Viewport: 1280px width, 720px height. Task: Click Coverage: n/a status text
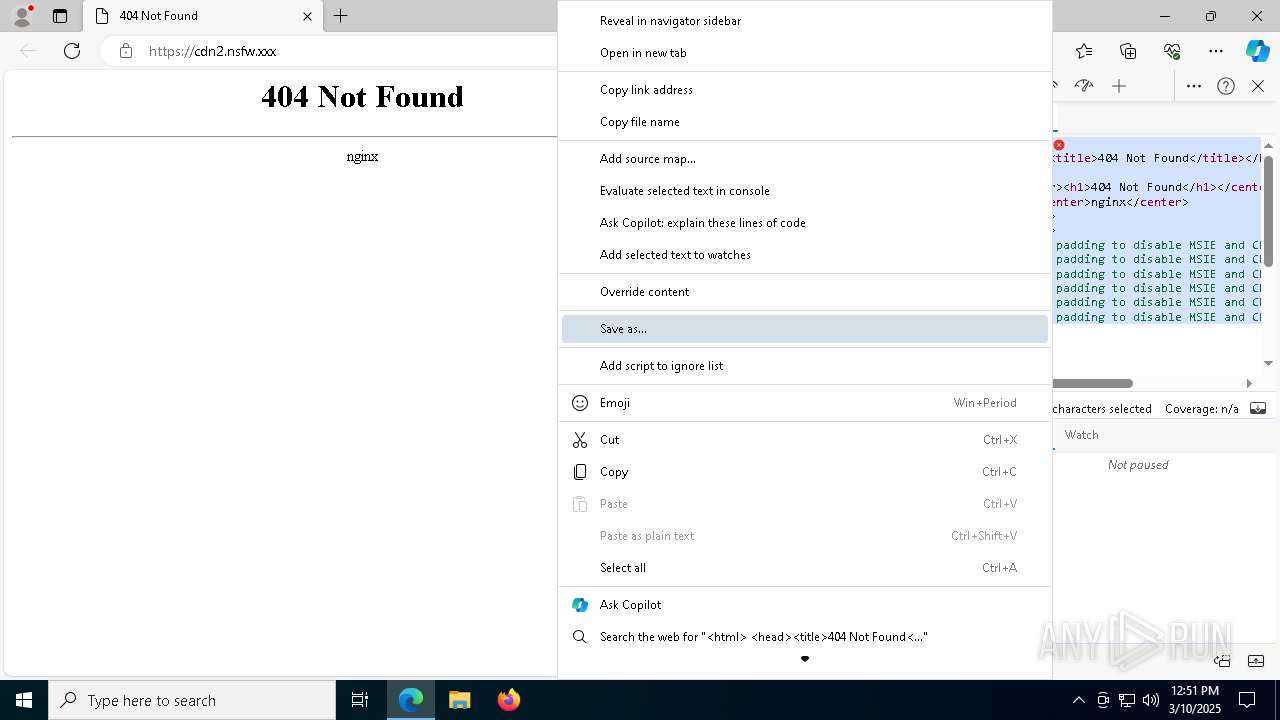tap(1202, 408)
